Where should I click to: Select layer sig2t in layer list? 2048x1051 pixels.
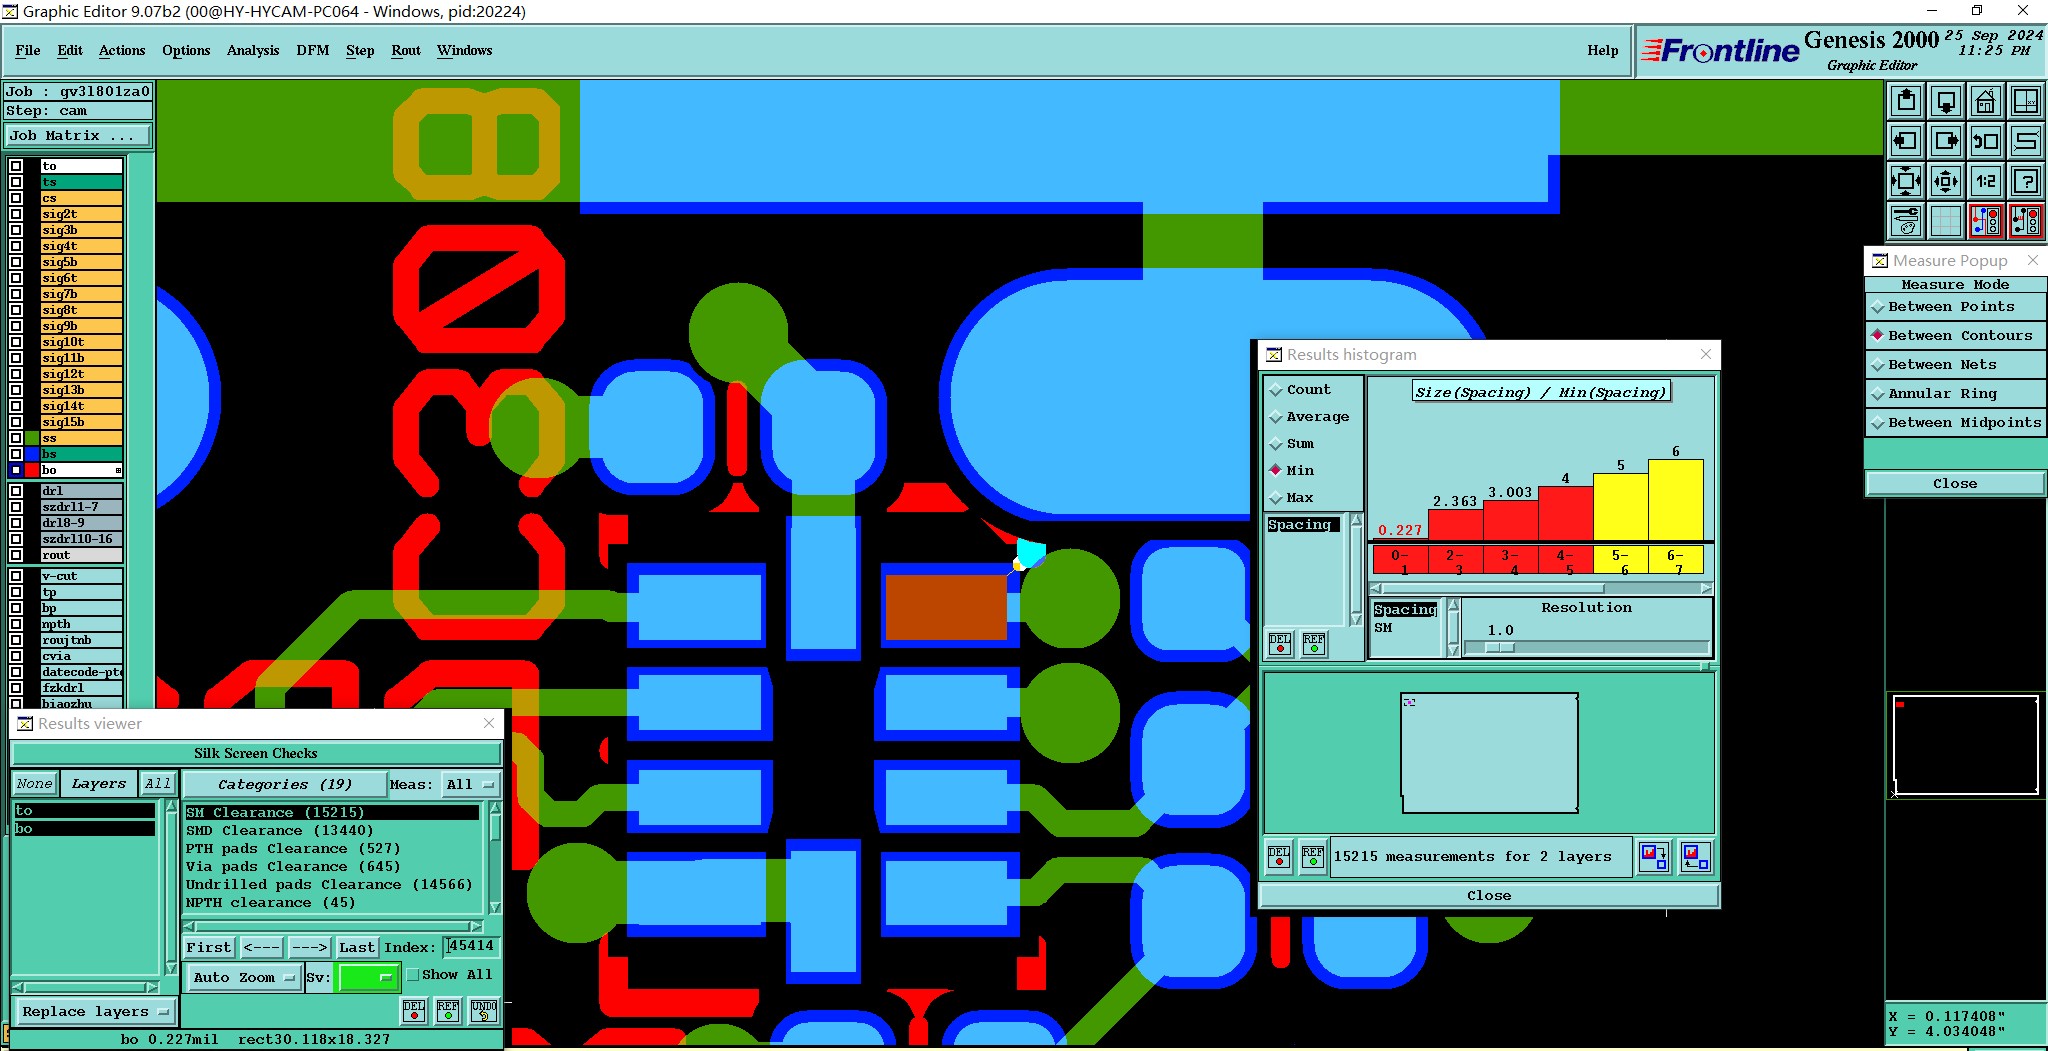81,214
